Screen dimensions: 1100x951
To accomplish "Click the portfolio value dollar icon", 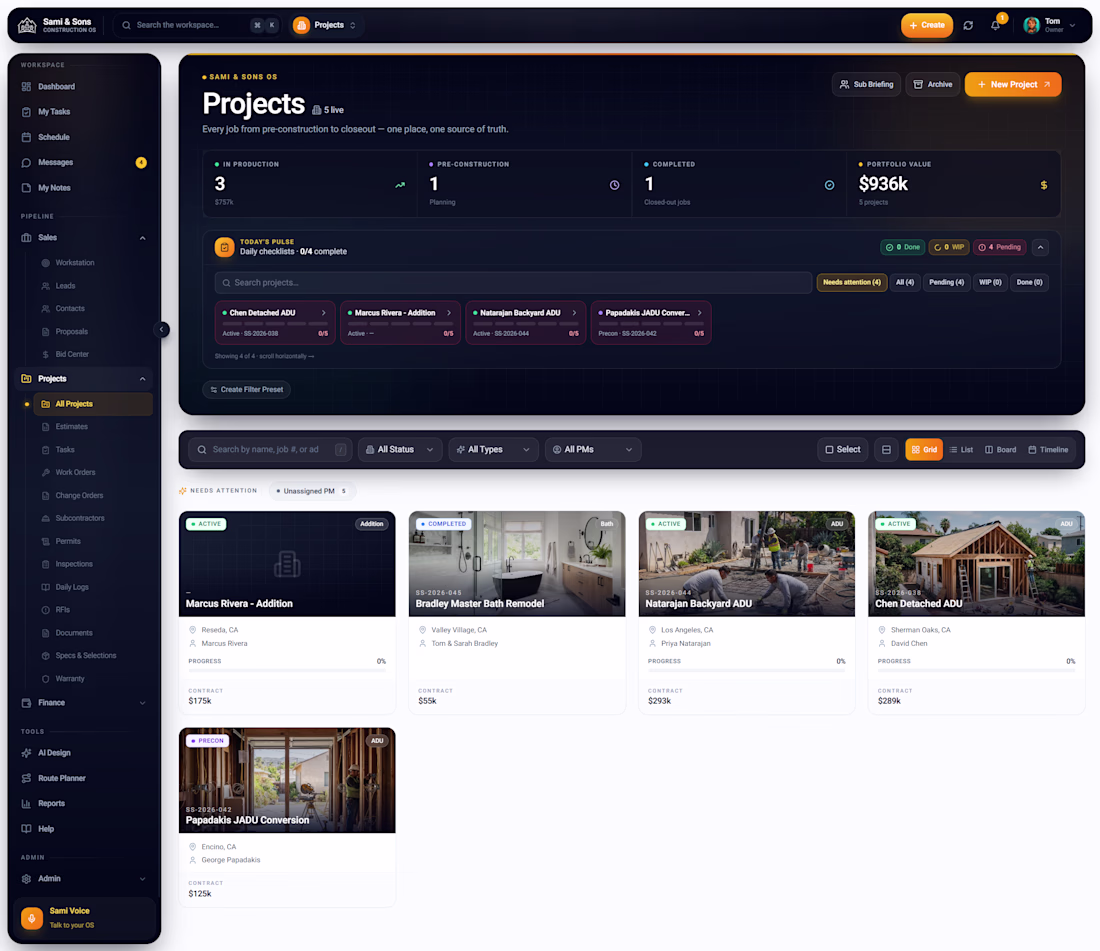I will point(1043,185).
